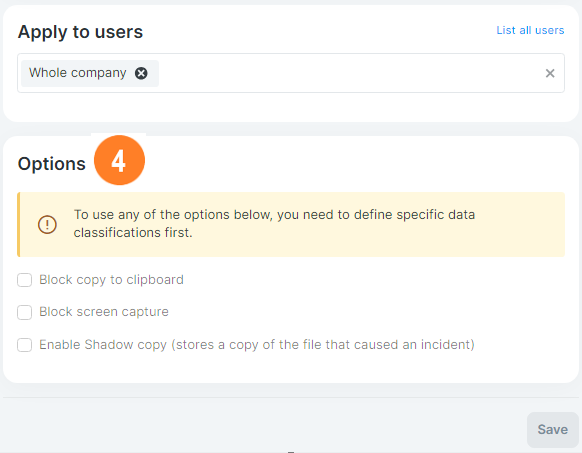Select the "Whole company" chip text
The height and width of the screenshot is (453, 582).
coord(78,73)
